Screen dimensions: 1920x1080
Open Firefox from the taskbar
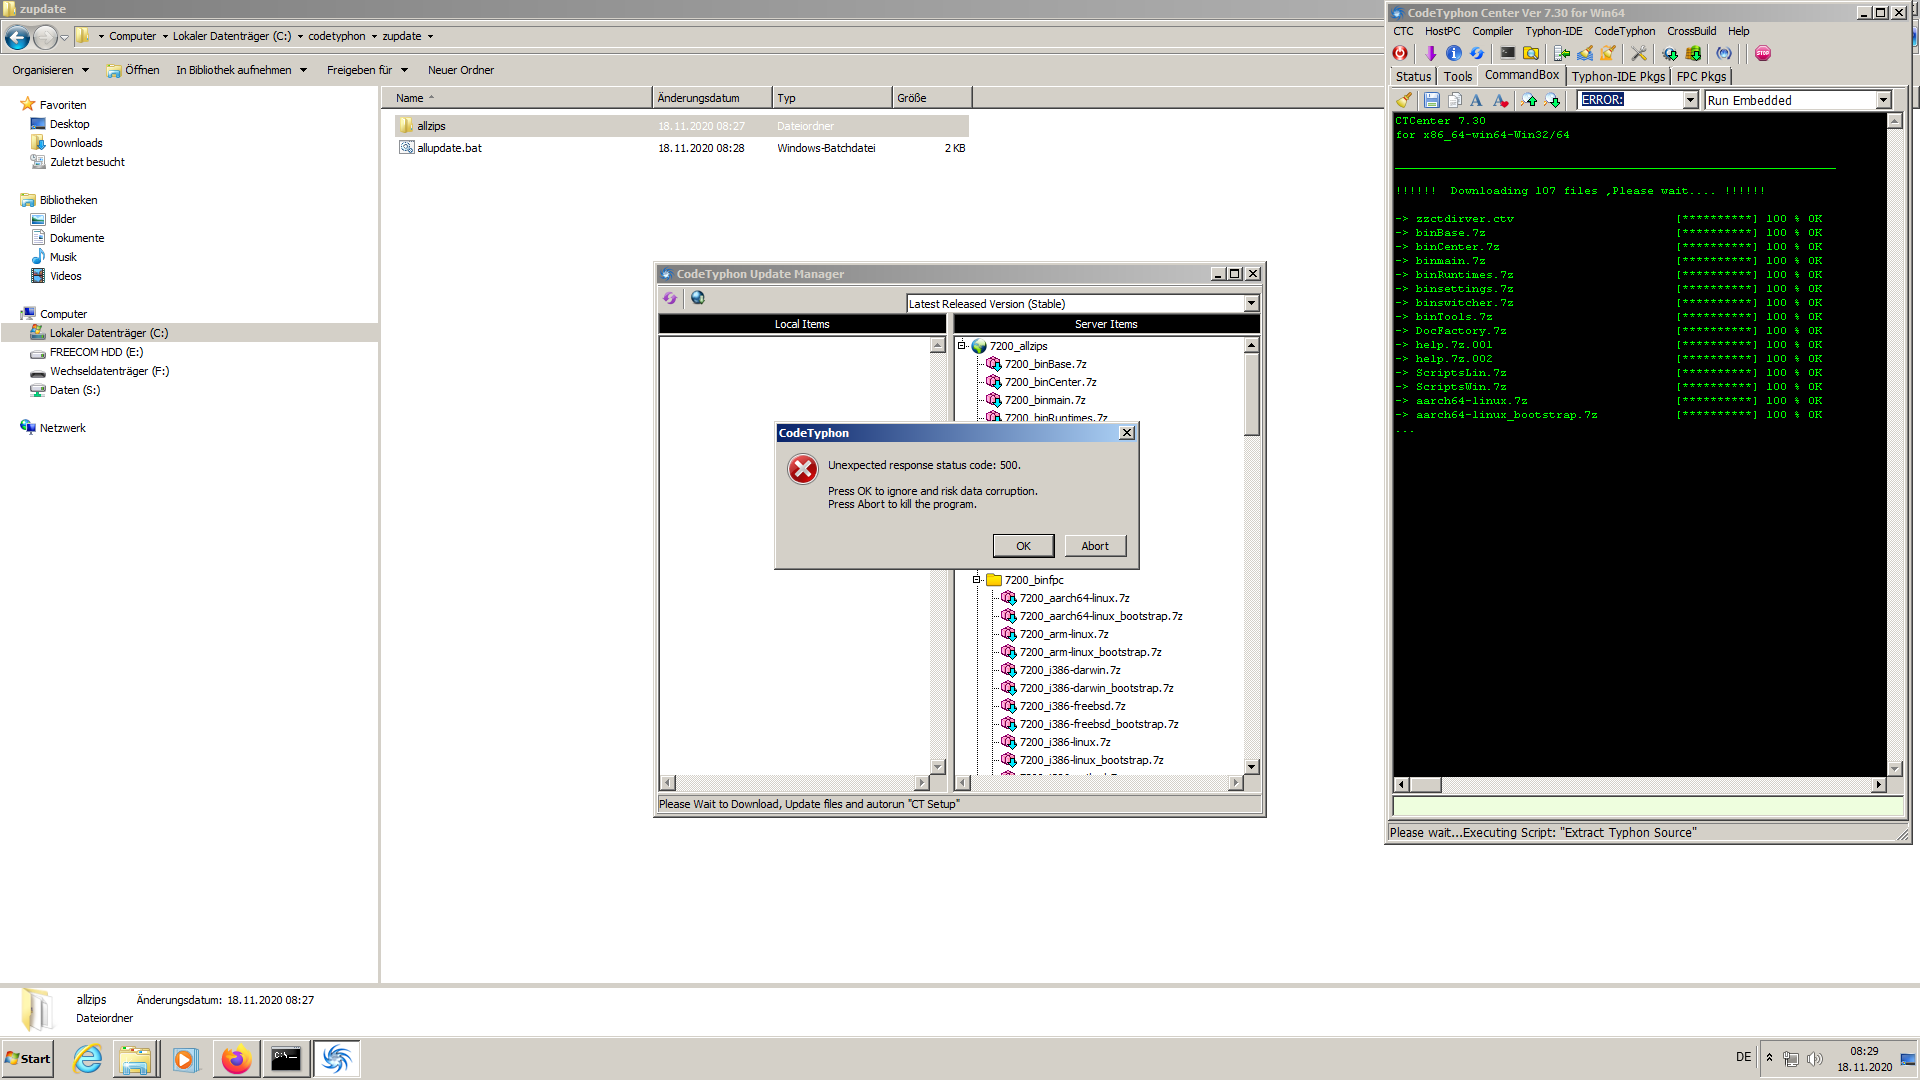point(237,1059)
